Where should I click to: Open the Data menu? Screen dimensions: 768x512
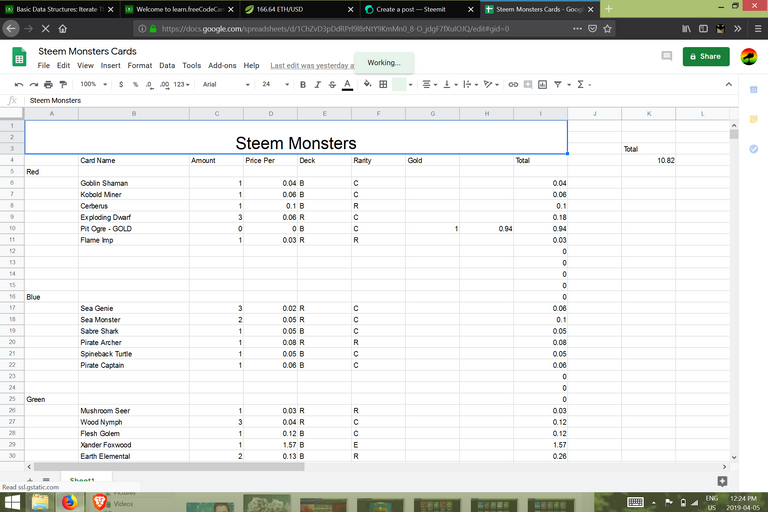pyautogui.click(x=167, y=65)
